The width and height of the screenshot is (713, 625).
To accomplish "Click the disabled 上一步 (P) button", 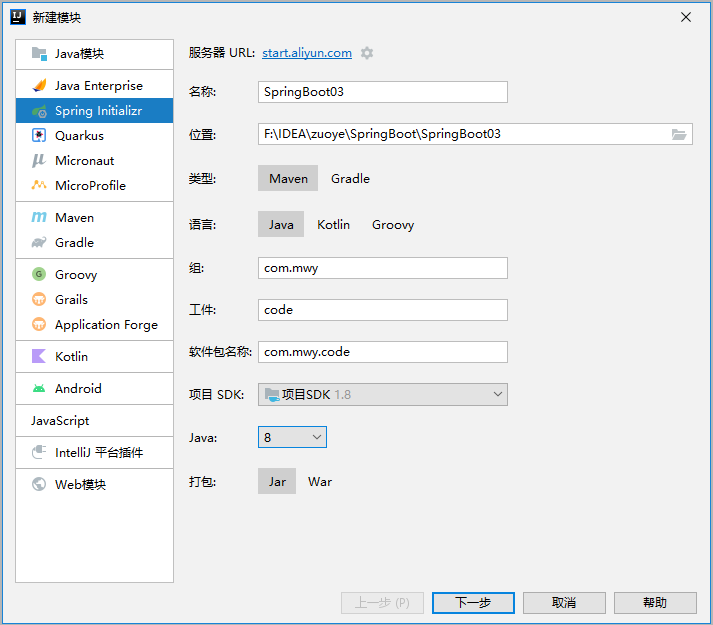I will (x=382, y=603).
